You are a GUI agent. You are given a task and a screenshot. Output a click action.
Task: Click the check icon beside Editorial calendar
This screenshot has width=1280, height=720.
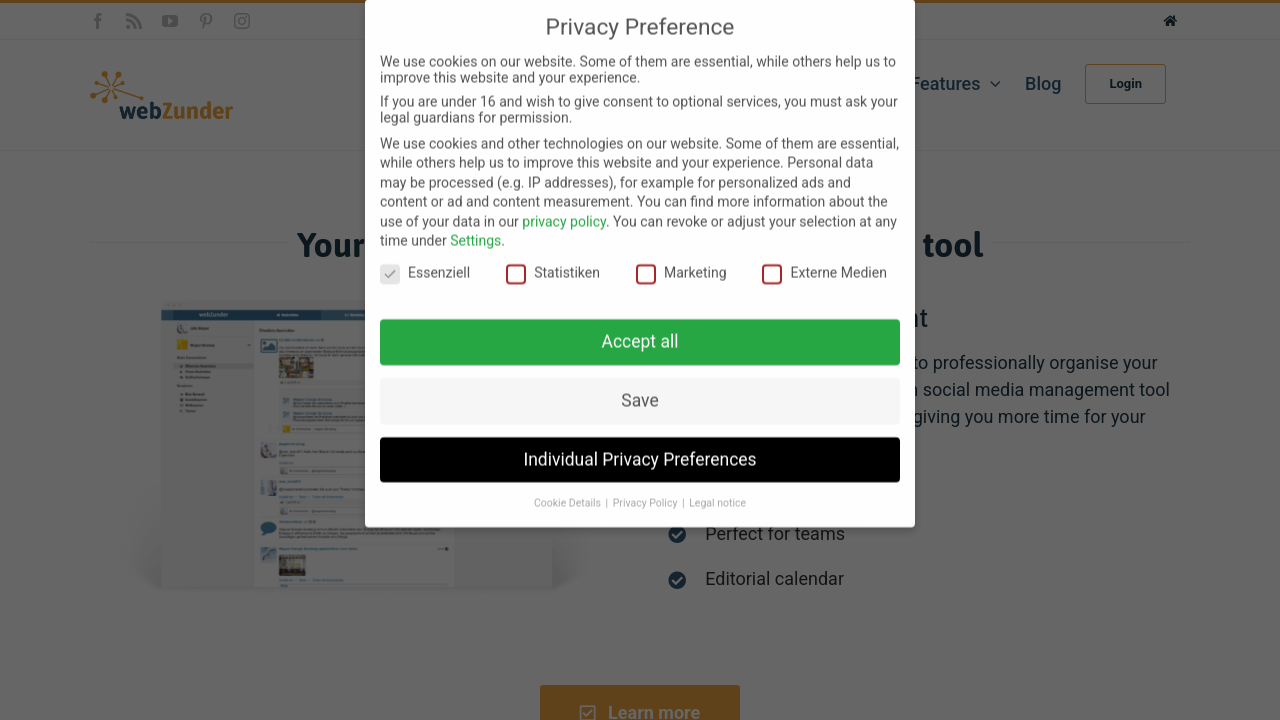pos(677,580)
